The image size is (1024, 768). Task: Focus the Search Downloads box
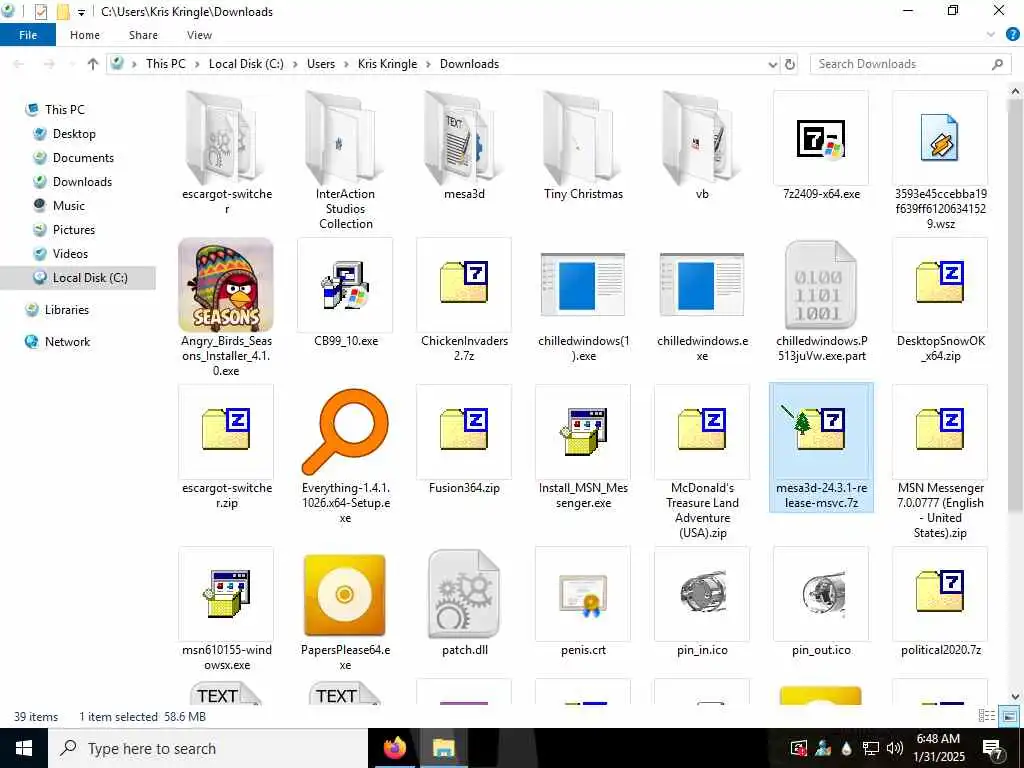910,64
